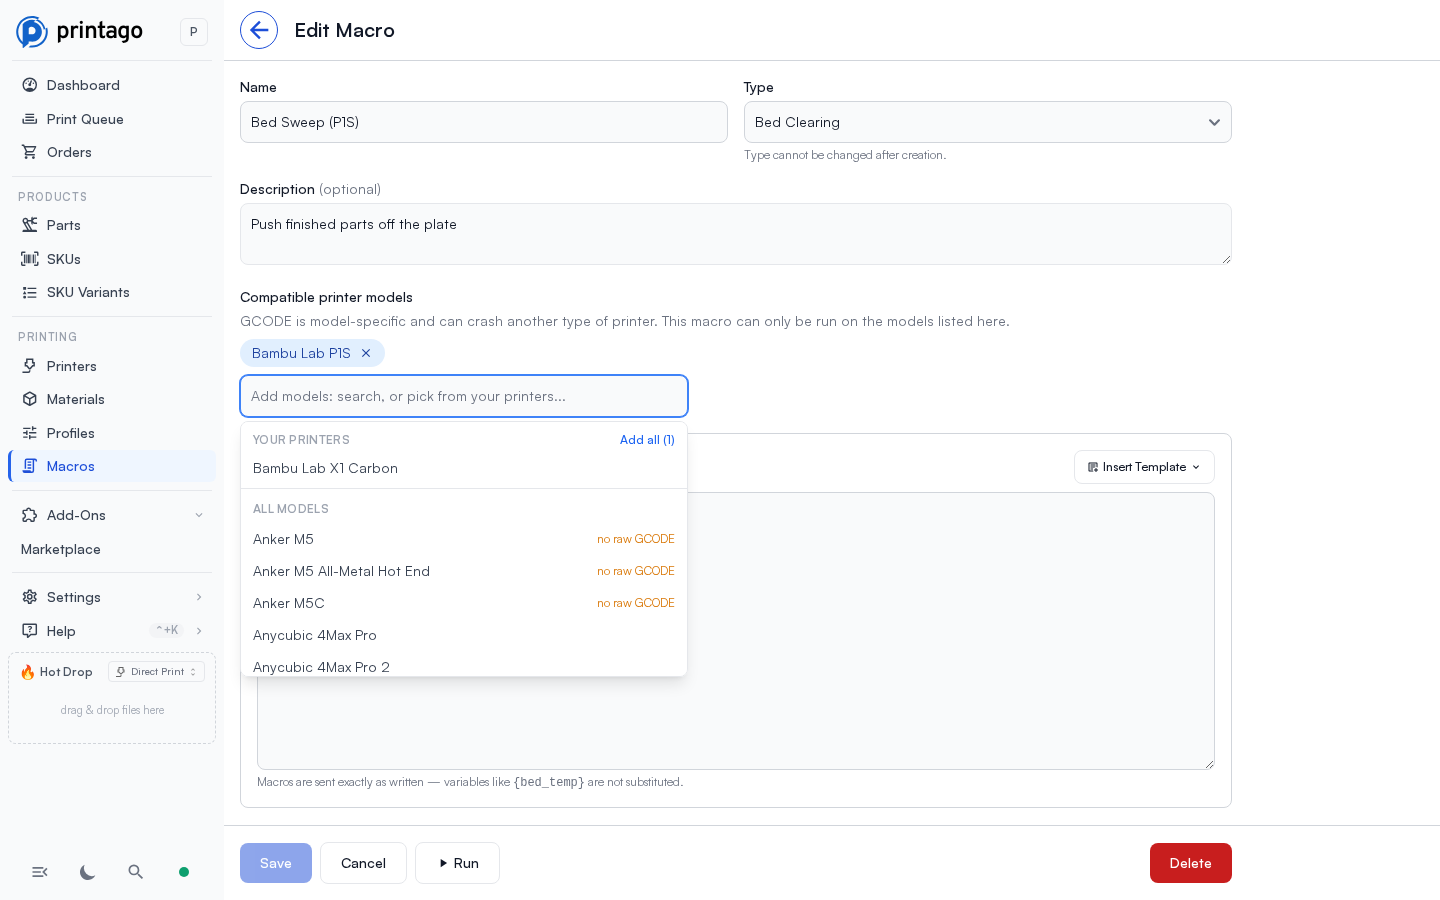
Task: Click the Settings gear icon
Action: 30,597
